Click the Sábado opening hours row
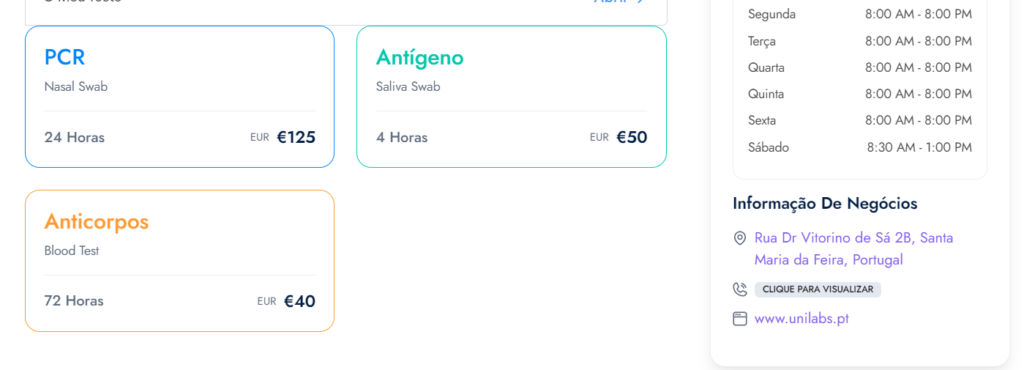1024x370 pixels. [859, 147]
